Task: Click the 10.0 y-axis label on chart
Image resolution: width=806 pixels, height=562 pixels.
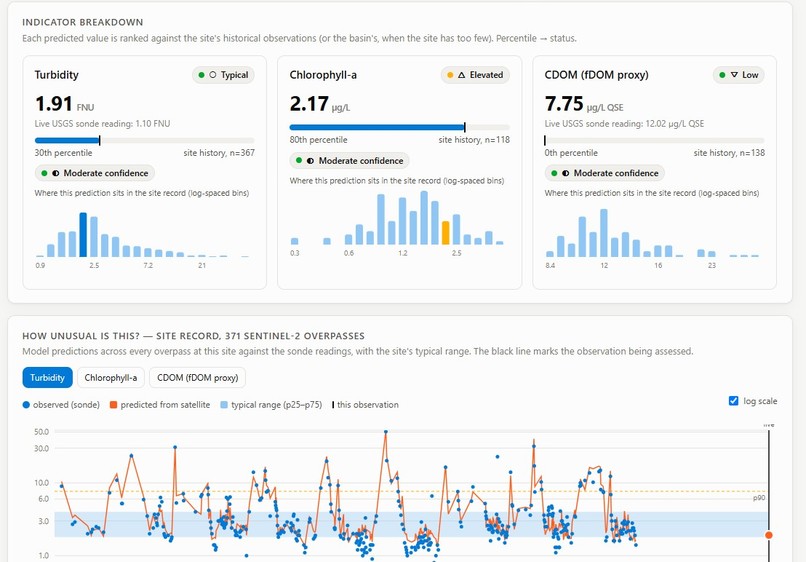Action: coord(42,482)
